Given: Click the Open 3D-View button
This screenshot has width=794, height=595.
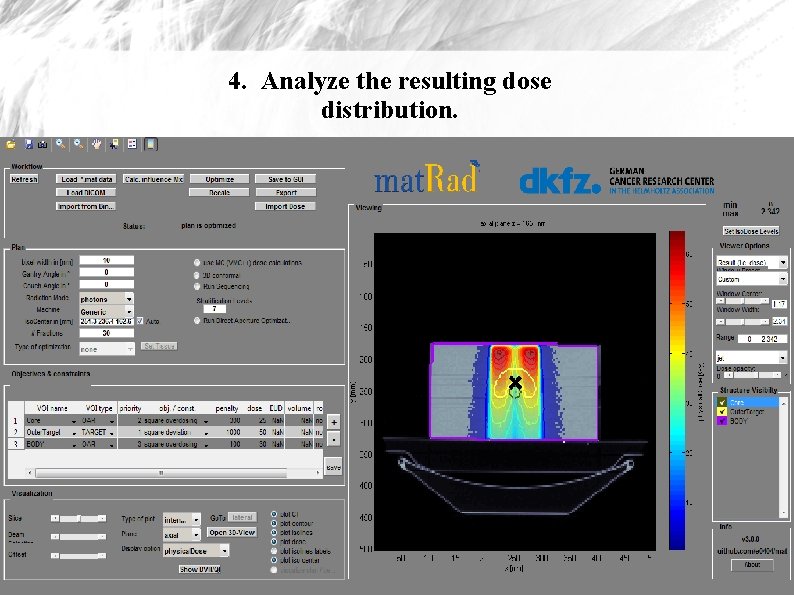Looking at the screenshot, I should (x=232, y=533).
